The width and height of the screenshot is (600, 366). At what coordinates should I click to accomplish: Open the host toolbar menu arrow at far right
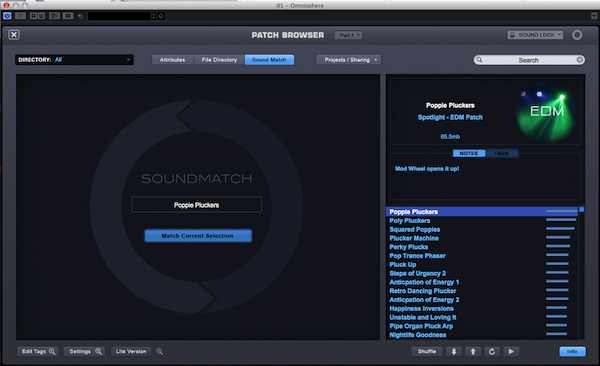(x=594, y=16)
